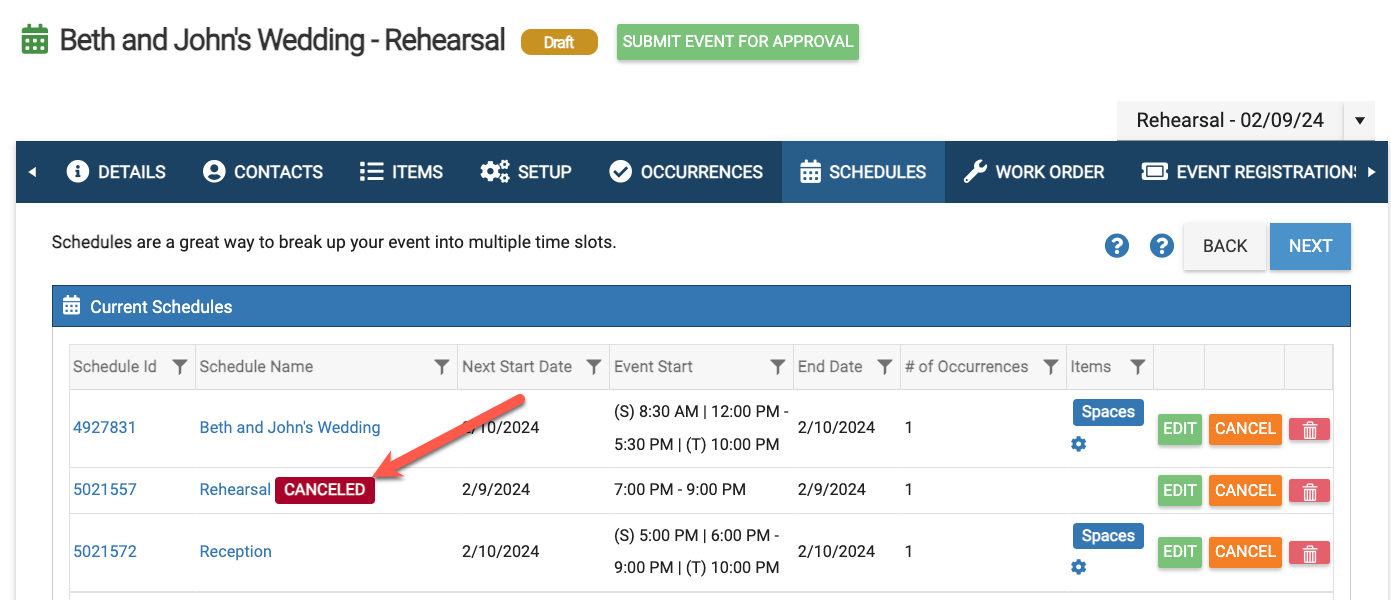Expand the Rehearsal - 02/09/24 dropdown
1391x600 pixels.
coord(1359,121)
